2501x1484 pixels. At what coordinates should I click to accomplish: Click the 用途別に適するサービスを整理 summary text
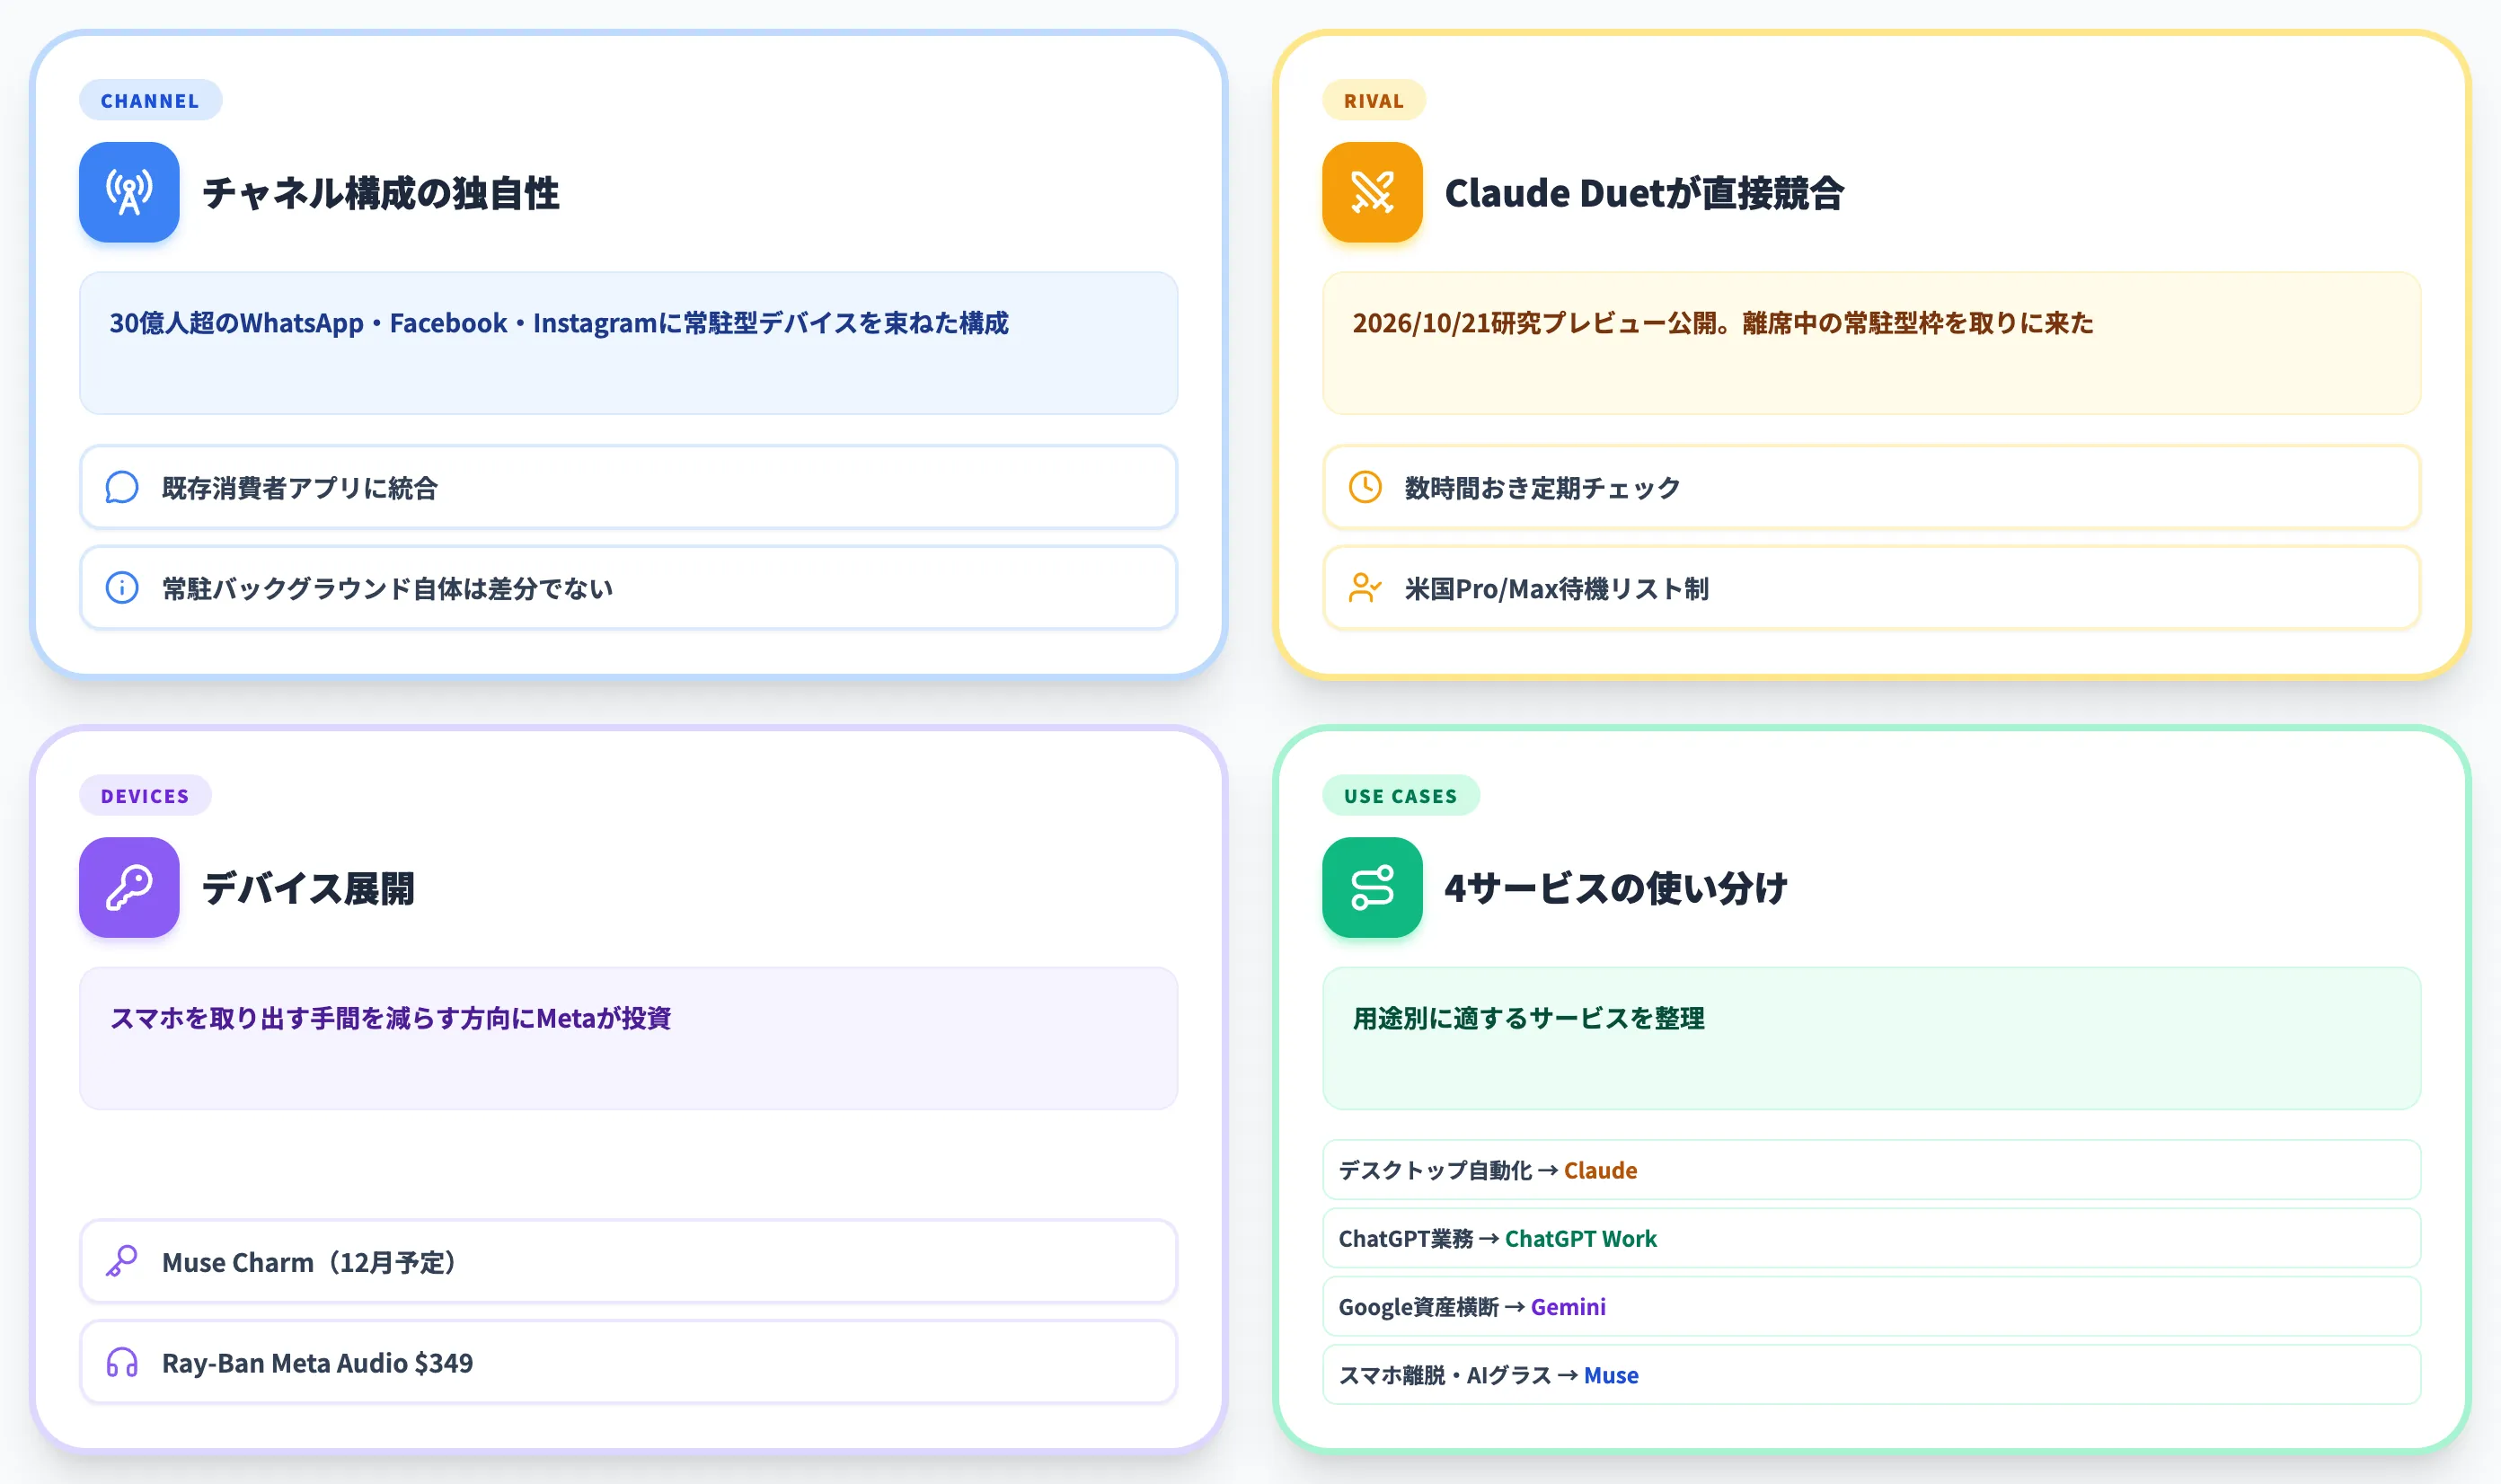coord(1528,1018)
